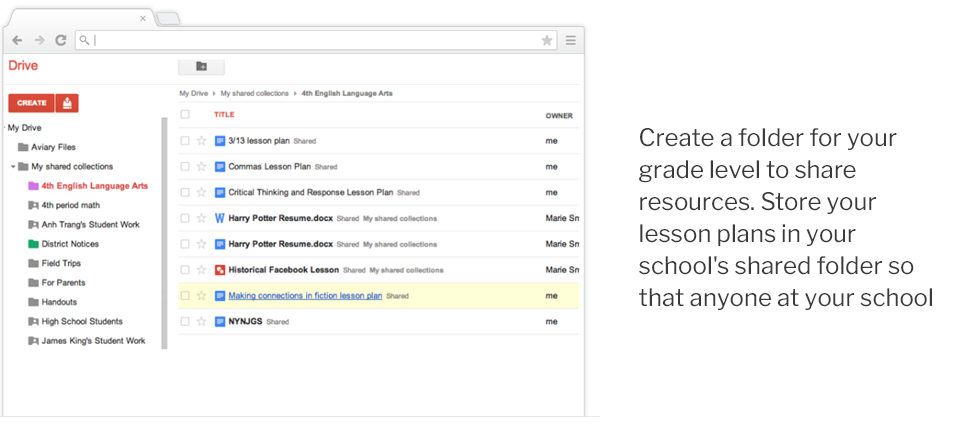Open the Chrome hamburger menu

point(570,40)
